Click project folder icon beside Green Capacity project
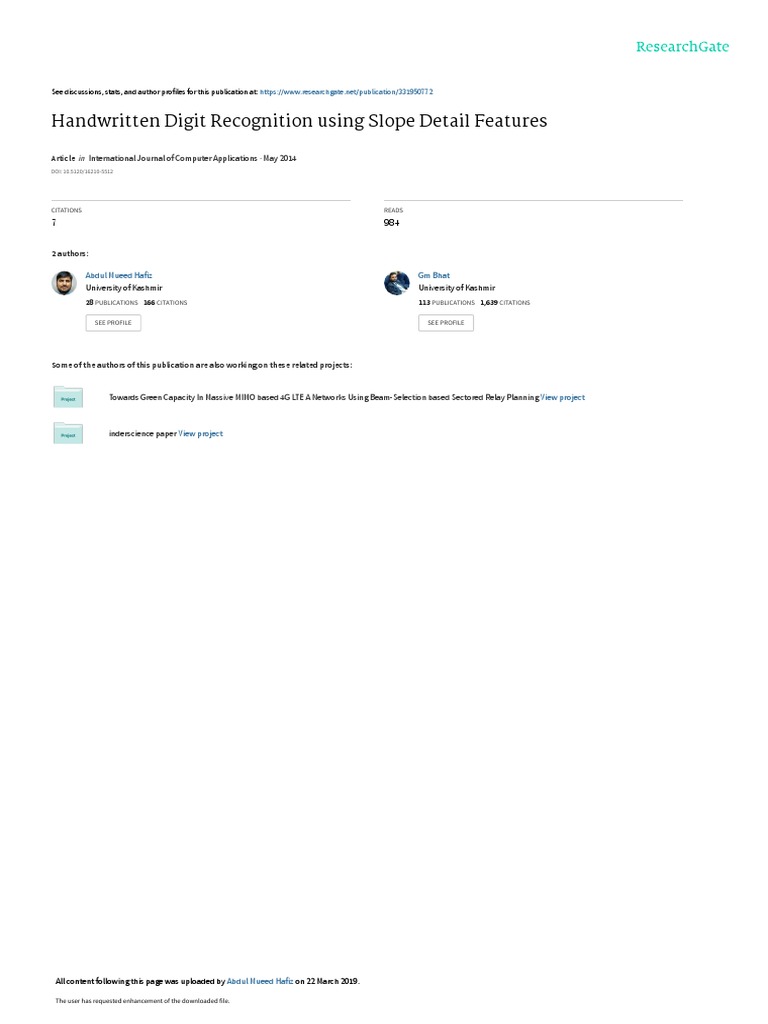768x1024 pixels. point(68,397)
